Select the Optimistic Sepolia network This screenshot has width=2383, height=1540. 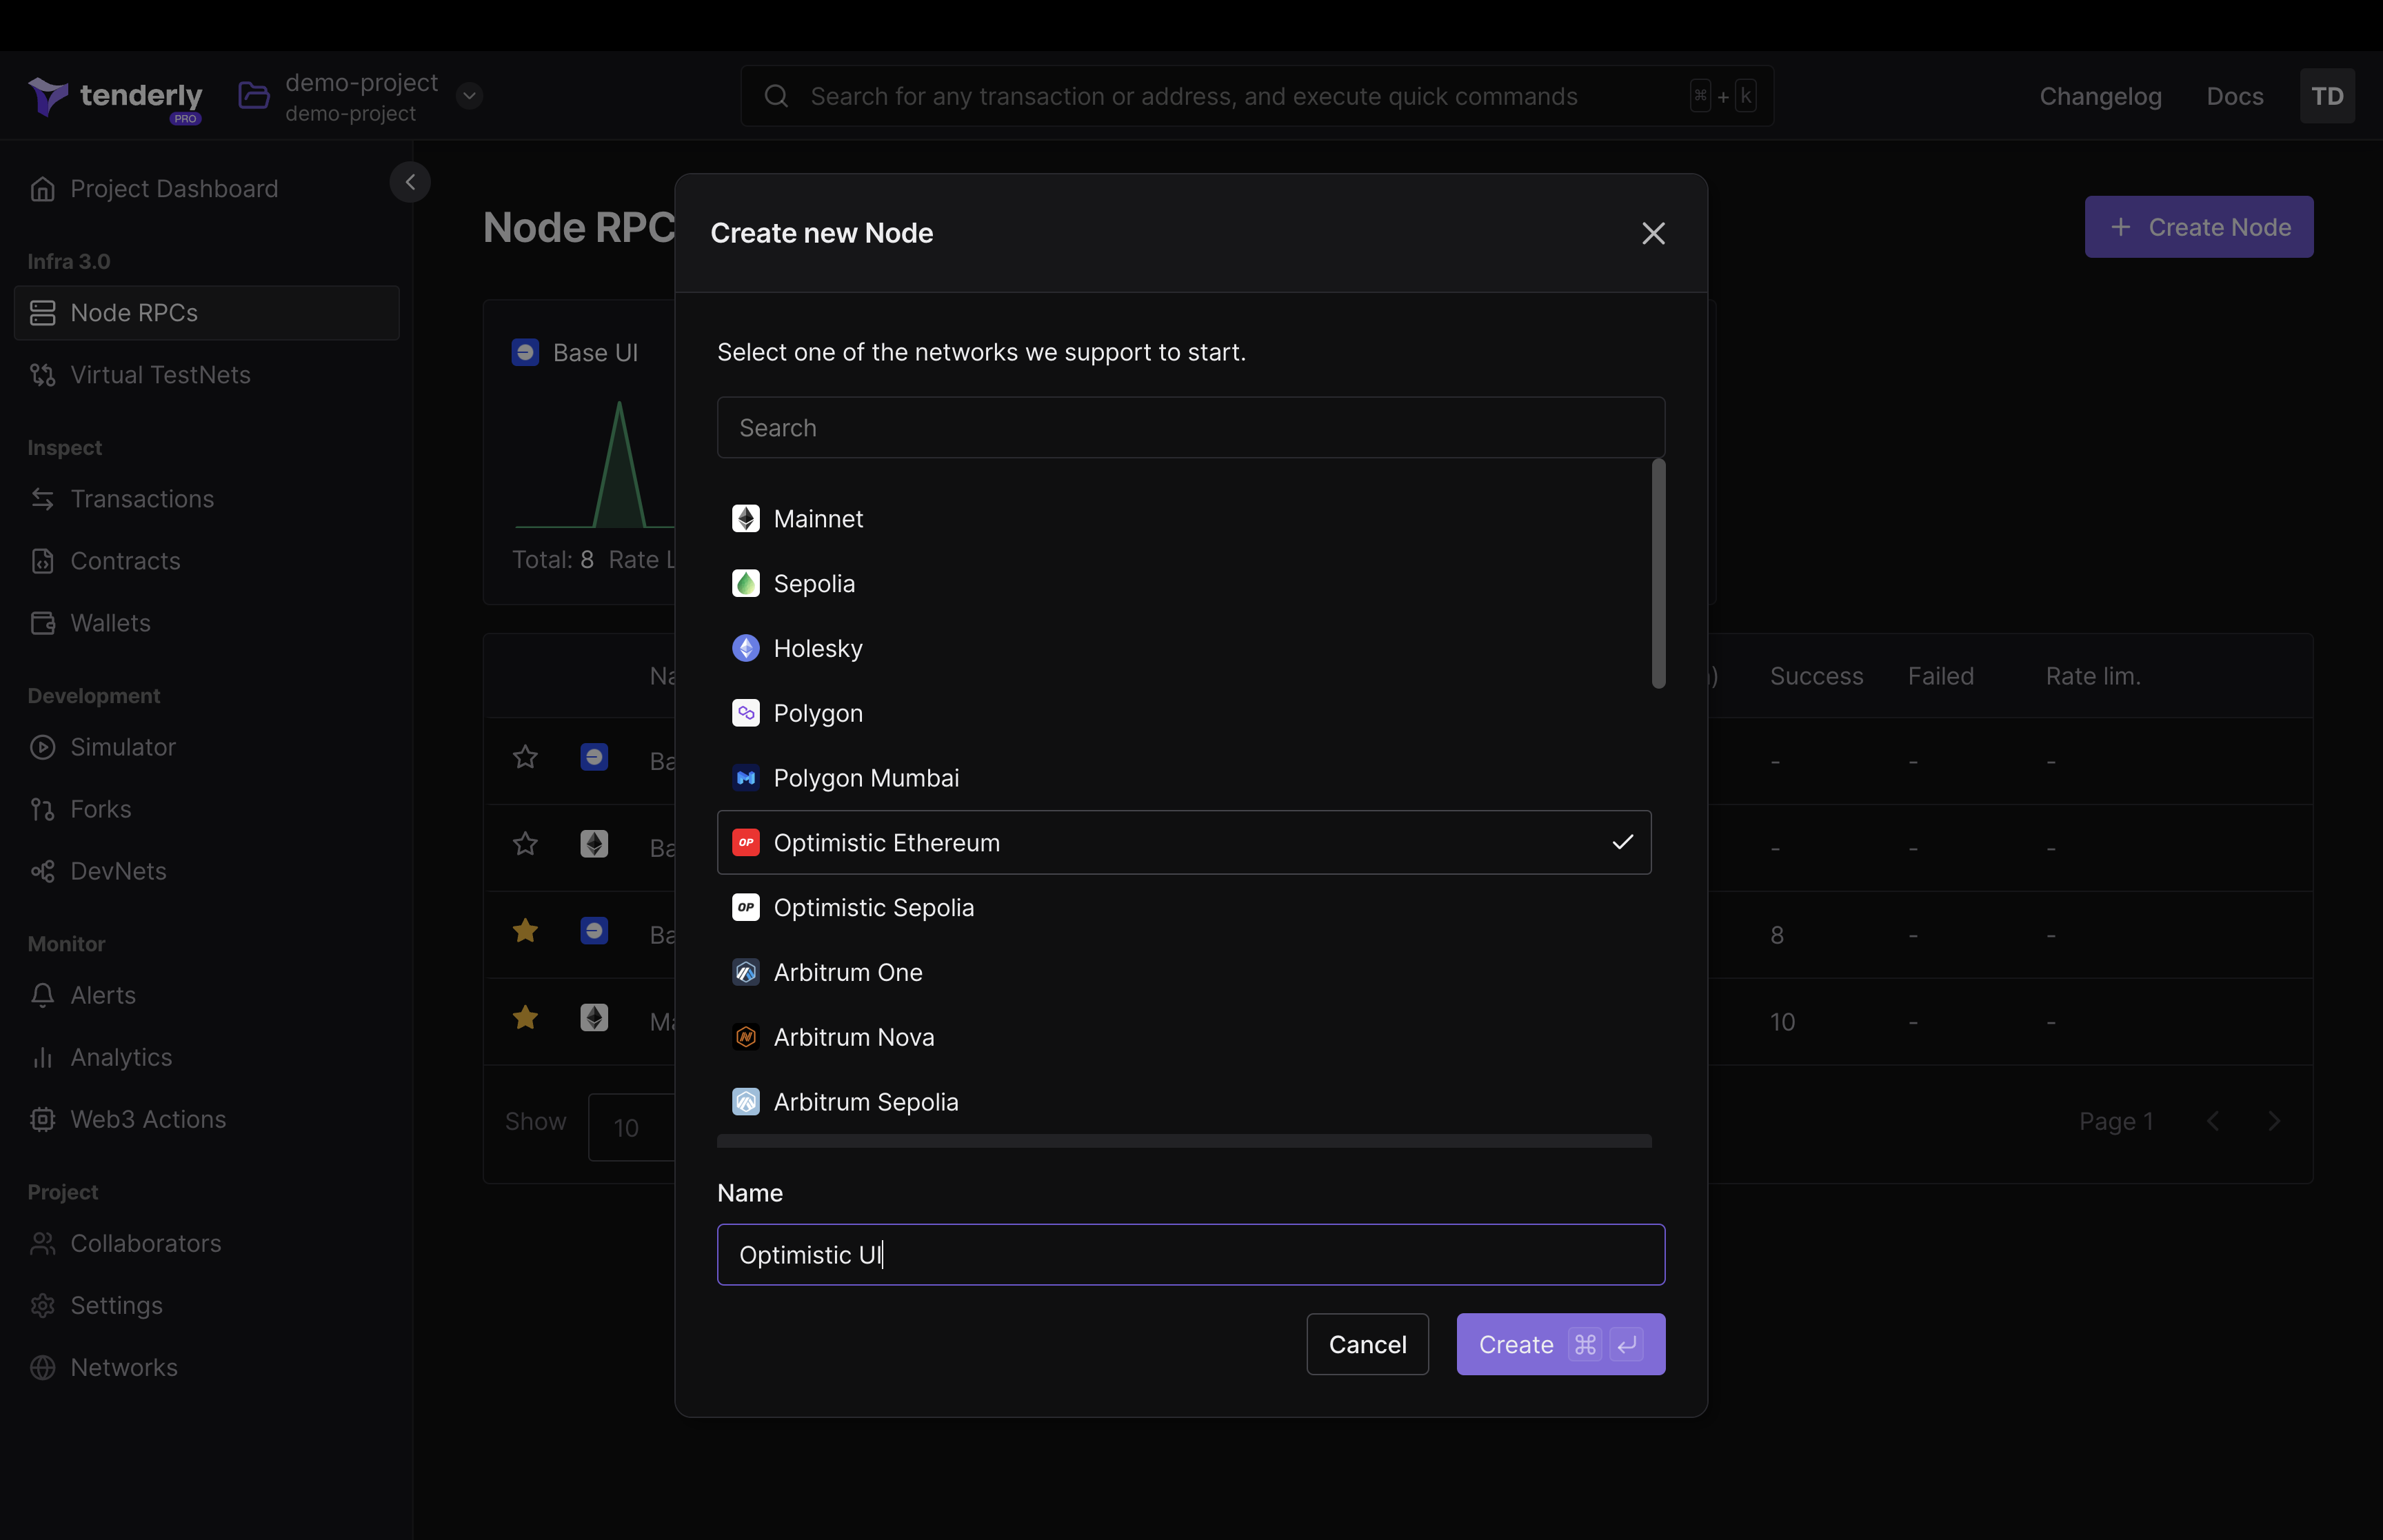pos(1184,907)
